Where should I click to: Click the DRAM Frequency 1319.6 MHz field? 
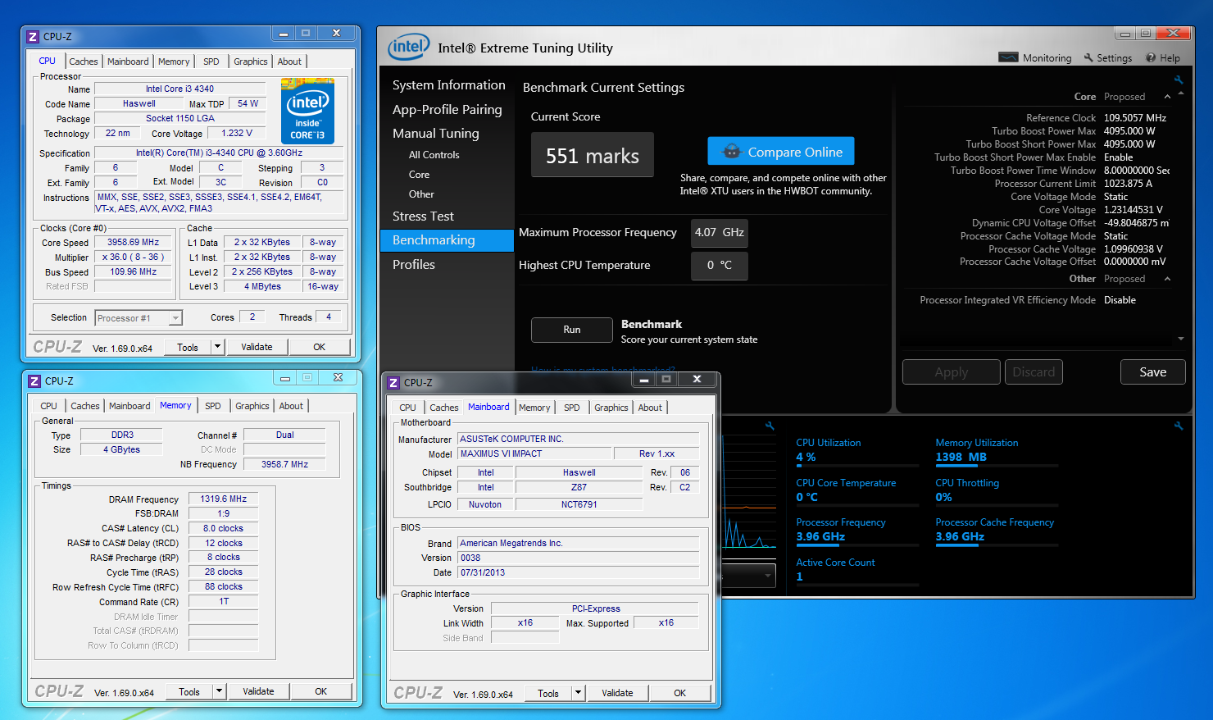pos(224,499)
